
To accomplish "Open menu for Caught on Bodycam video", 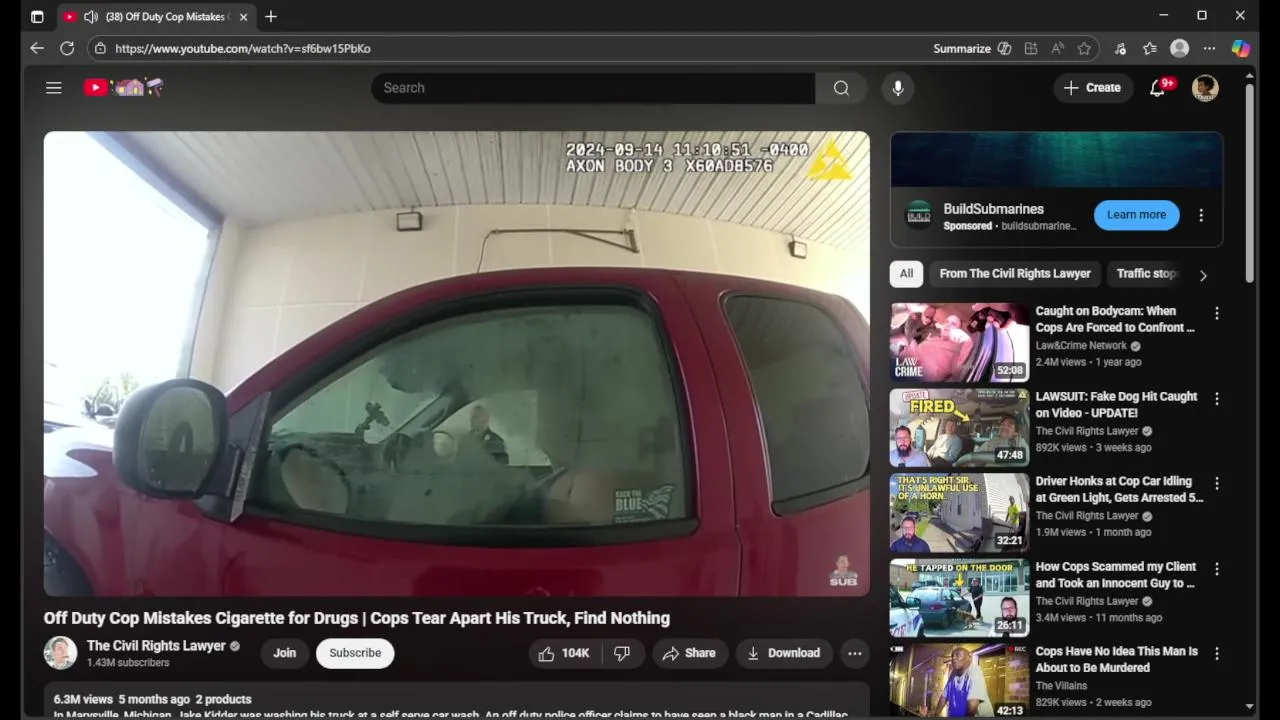I will tap(1217, 313).
